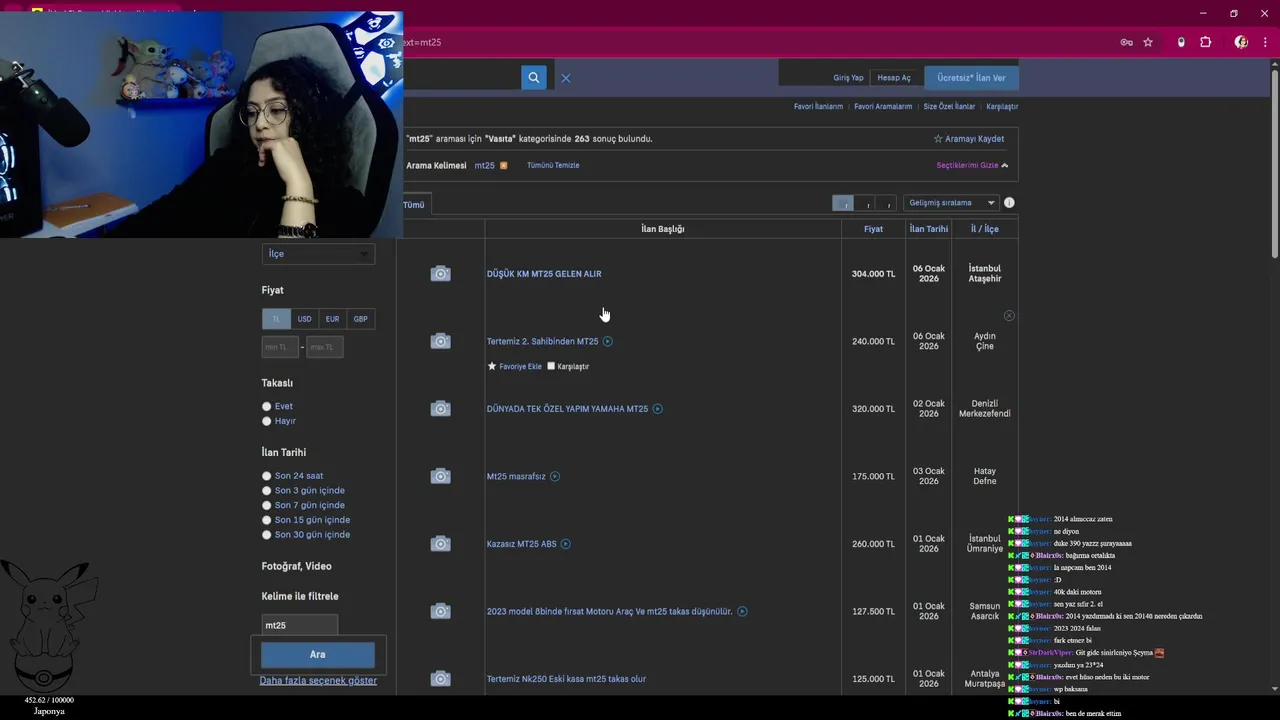Screen dimensions: 1280x720
Task: Open photo placeholder of DÜŞÜK KM MT25 listing
Action: click(x=440, y=274)
